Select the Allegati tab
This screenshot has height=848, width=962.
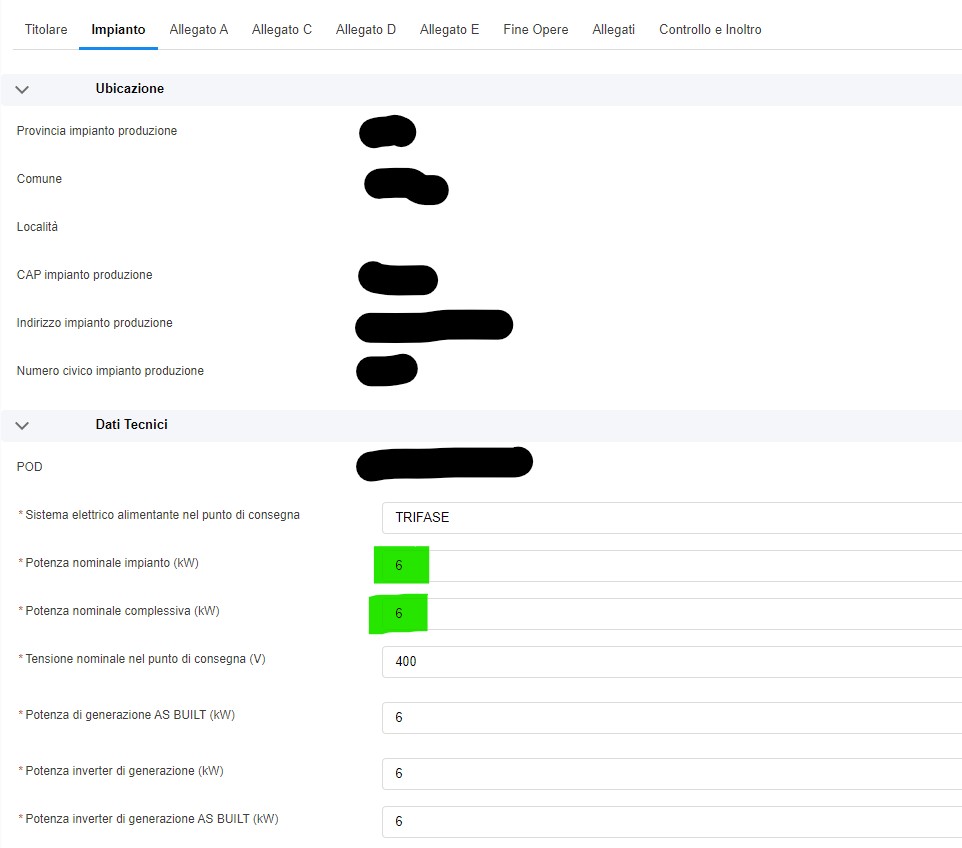(x=613, y=30)
